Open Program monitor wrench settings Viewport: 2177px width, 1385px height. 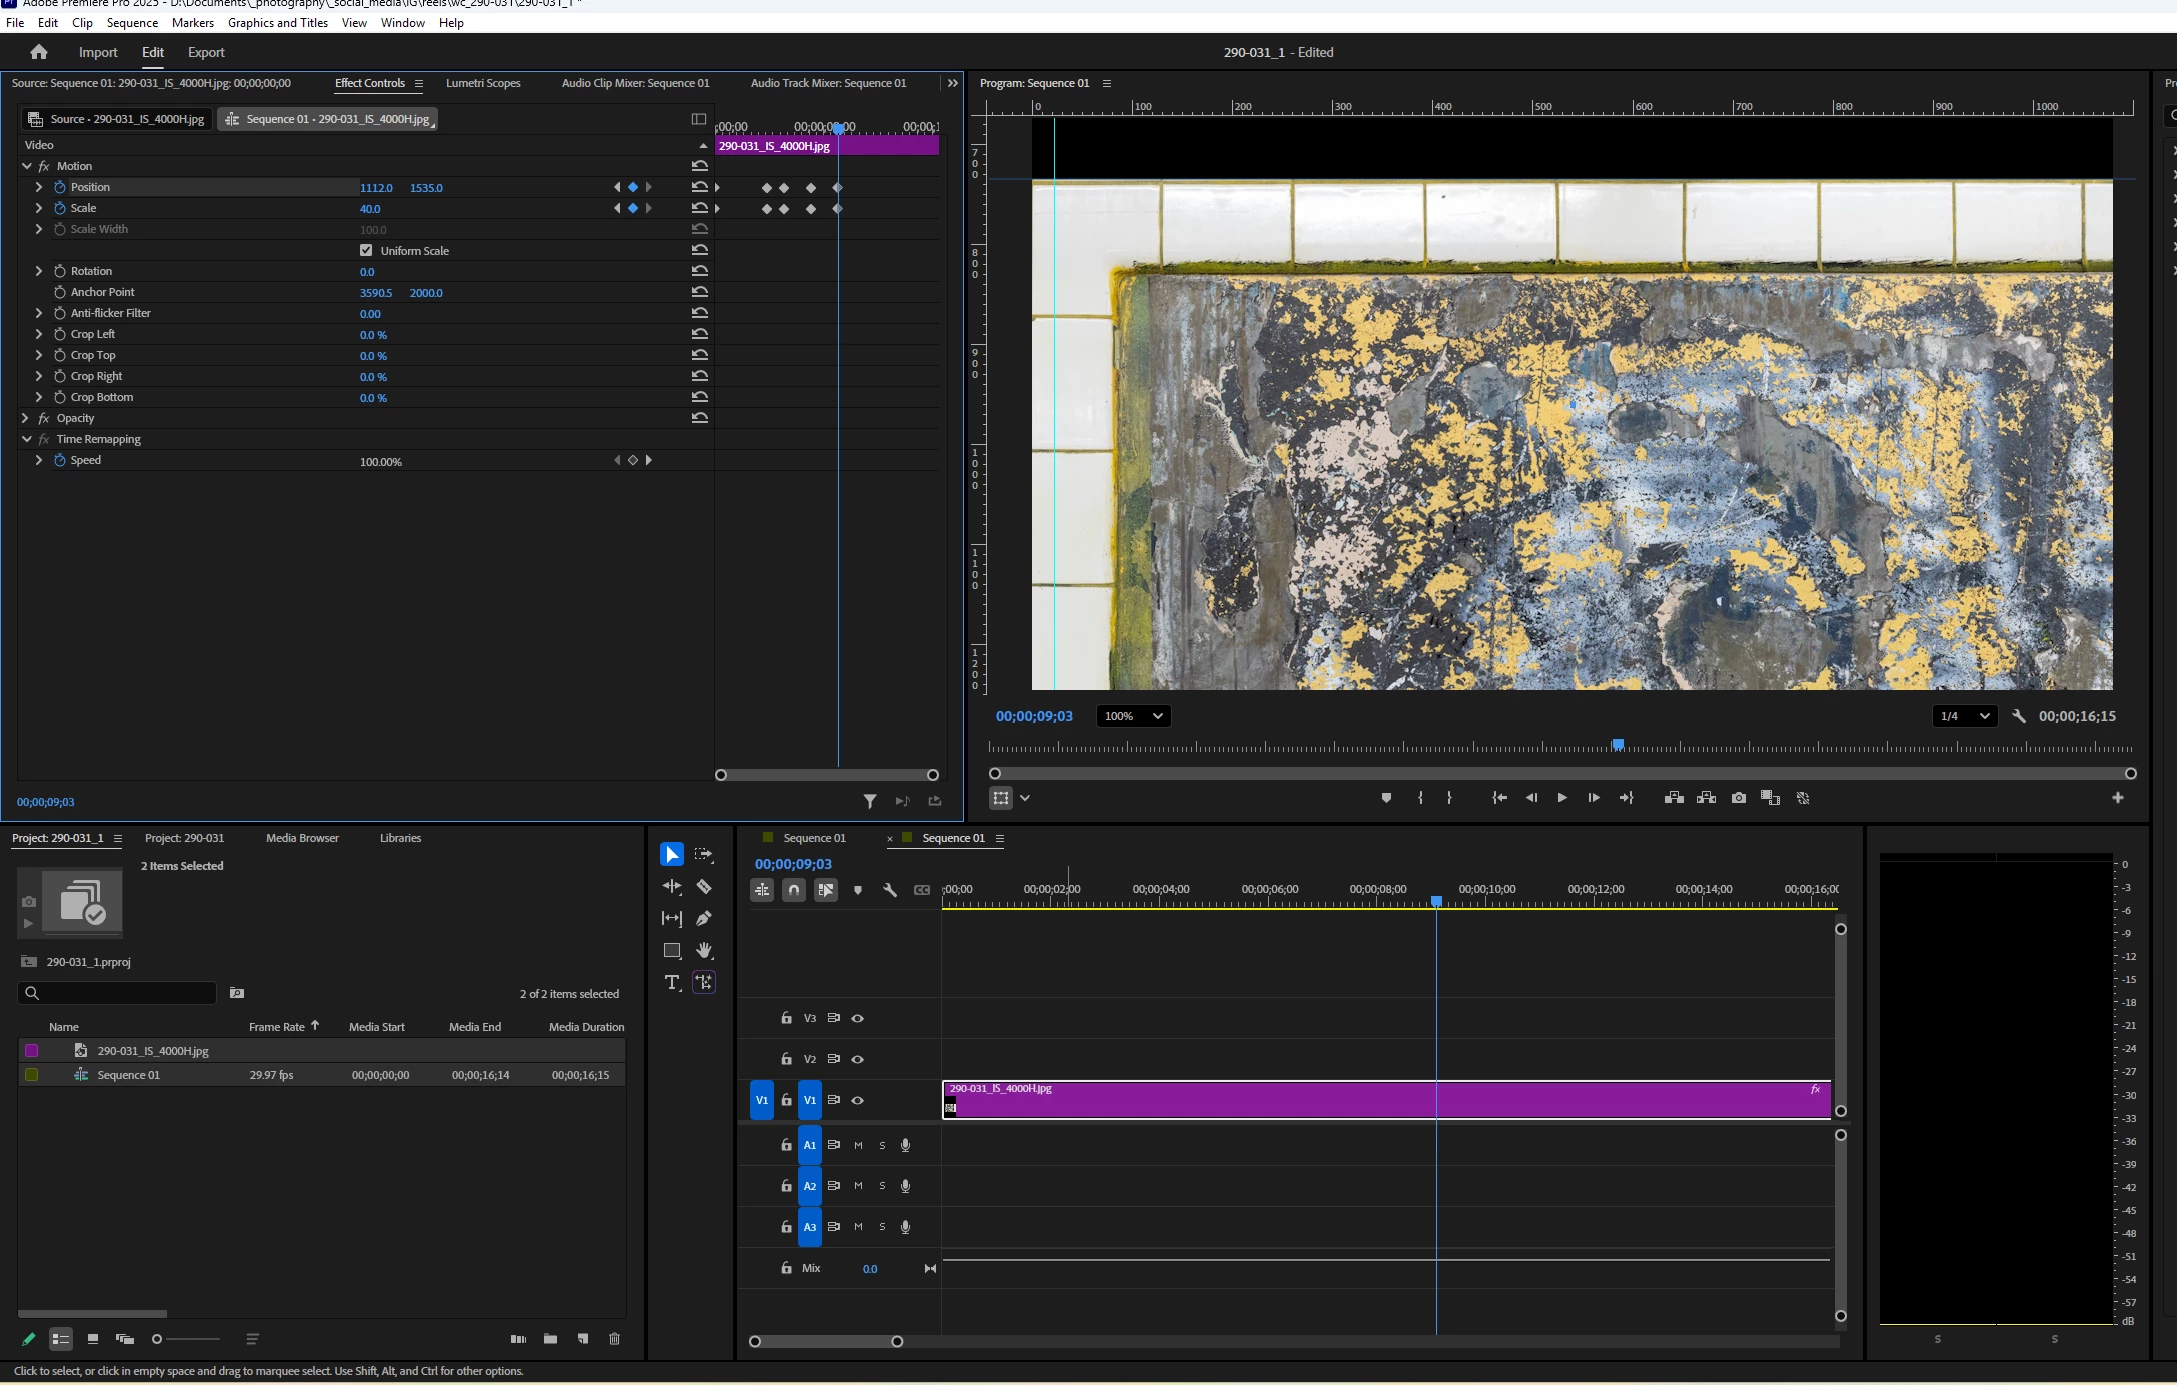[2019, 716]
